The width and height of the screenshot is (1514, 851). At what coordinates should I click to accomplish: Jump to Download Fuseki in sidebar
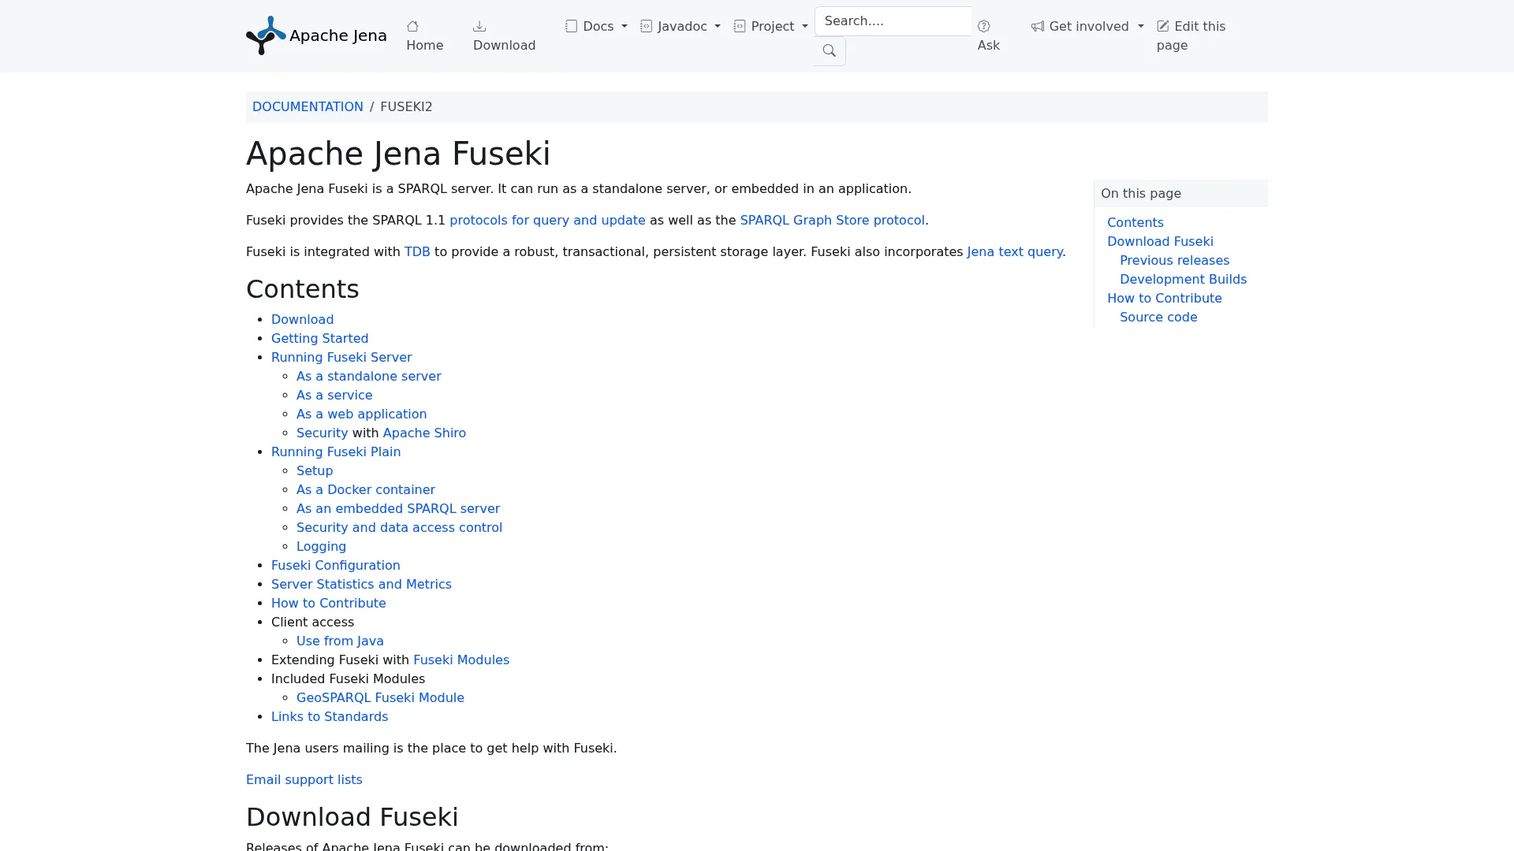click(x=1160, y=242)
